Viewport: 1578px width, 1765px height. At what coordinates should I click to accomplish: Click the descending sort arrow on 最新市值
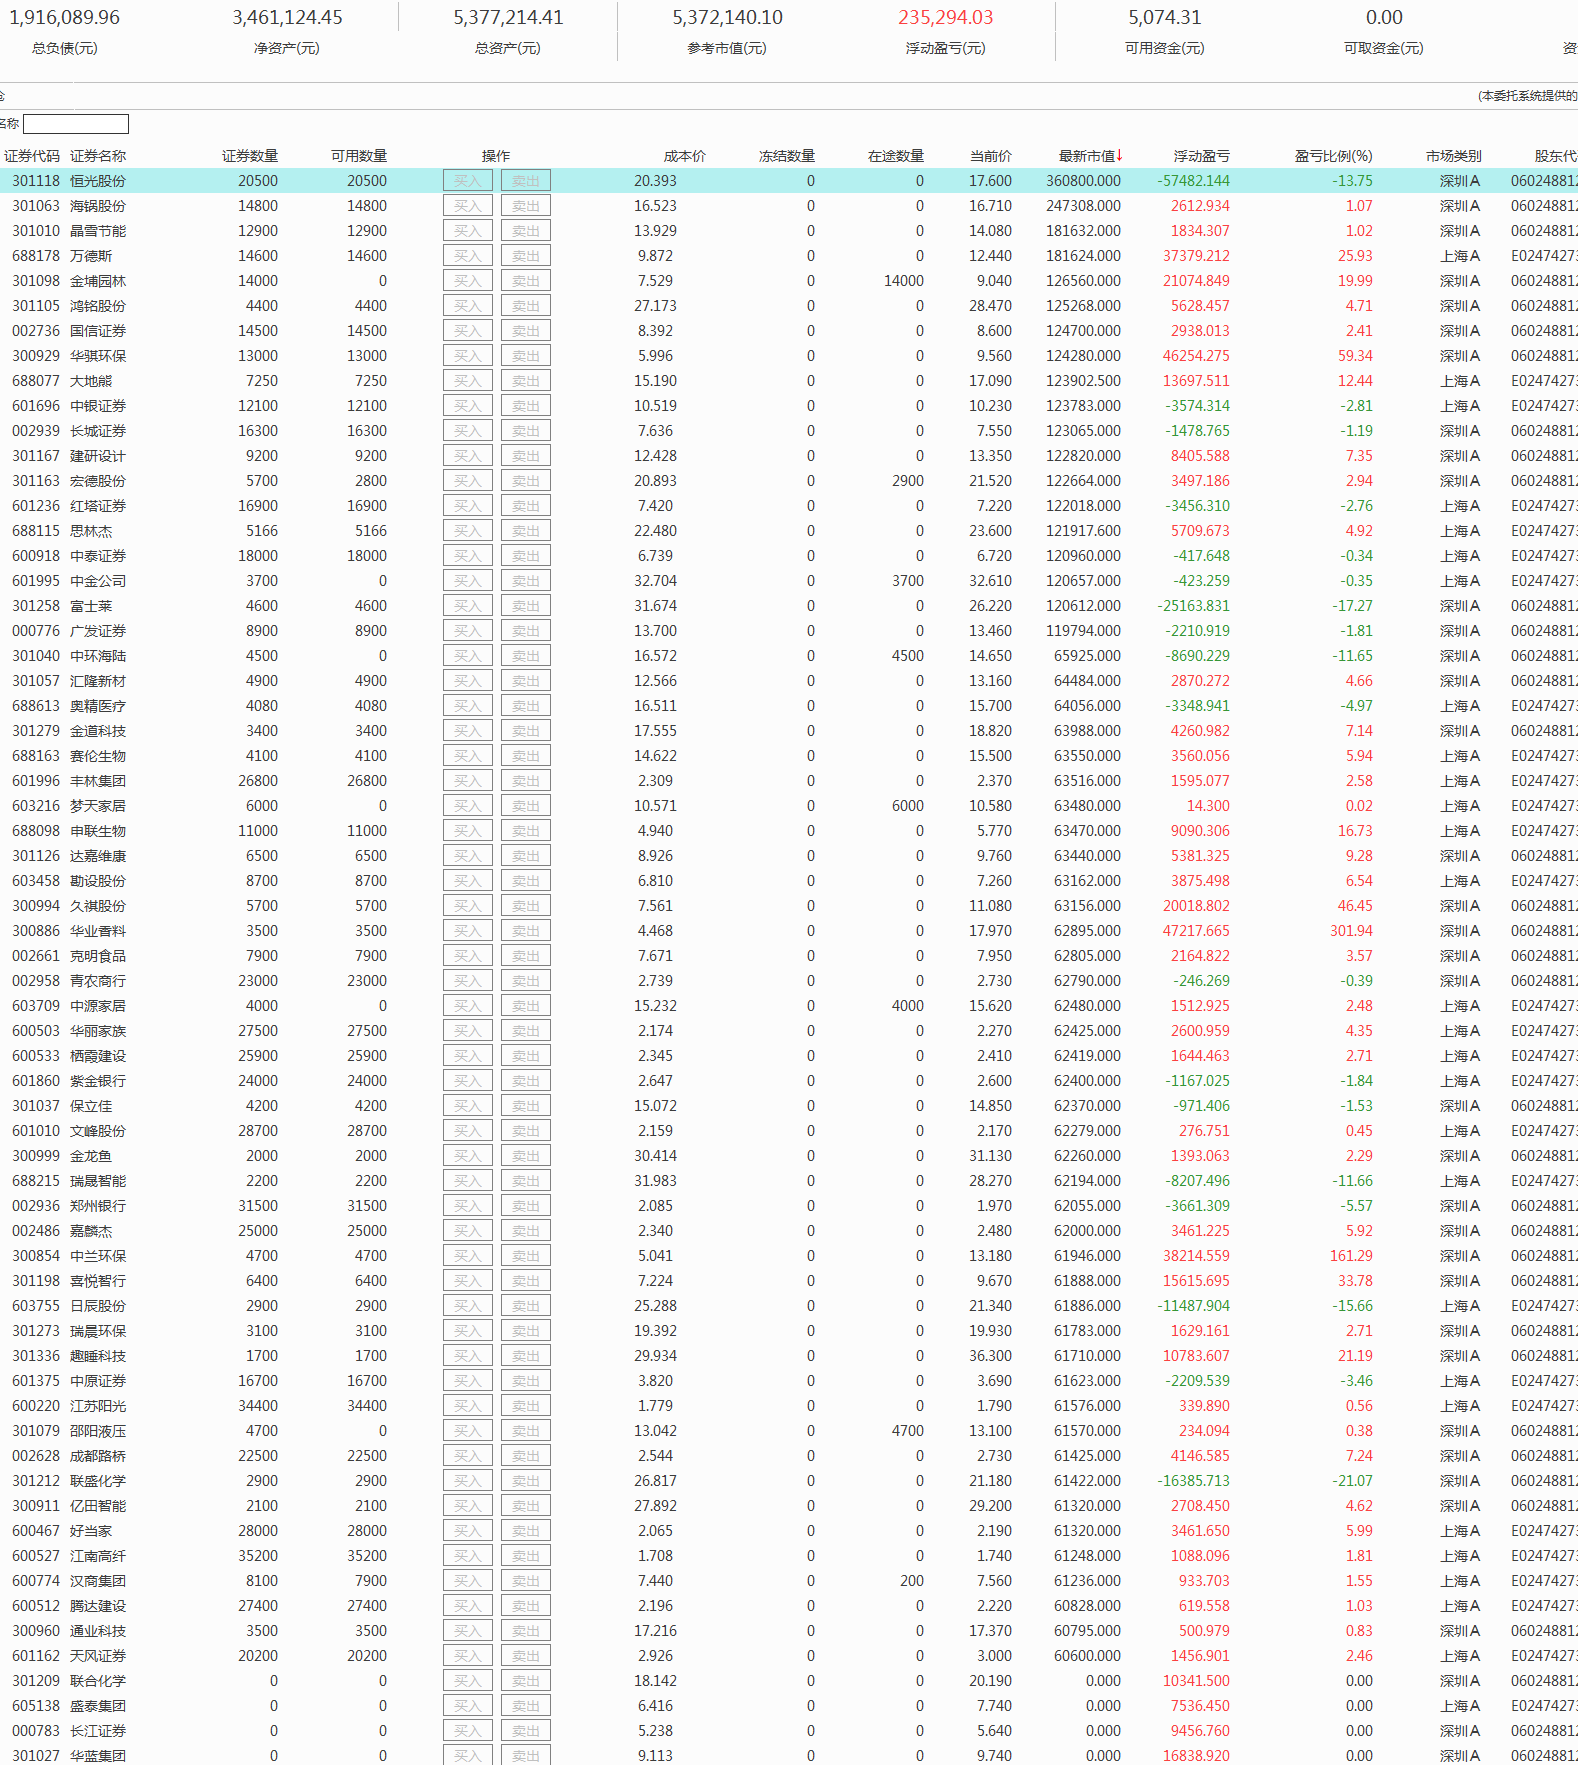1120,155
